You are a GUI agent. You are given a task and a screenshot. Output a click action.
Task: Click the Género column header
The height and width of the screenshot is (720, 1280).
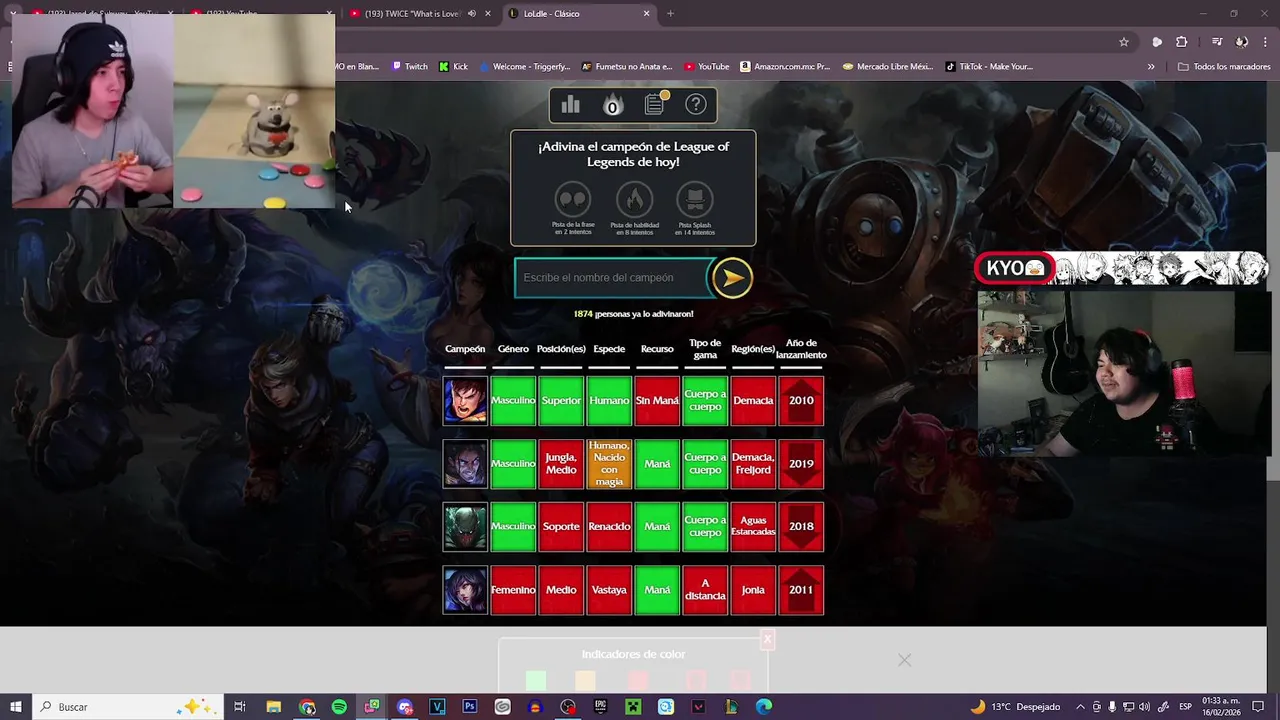tap(513, 349)
